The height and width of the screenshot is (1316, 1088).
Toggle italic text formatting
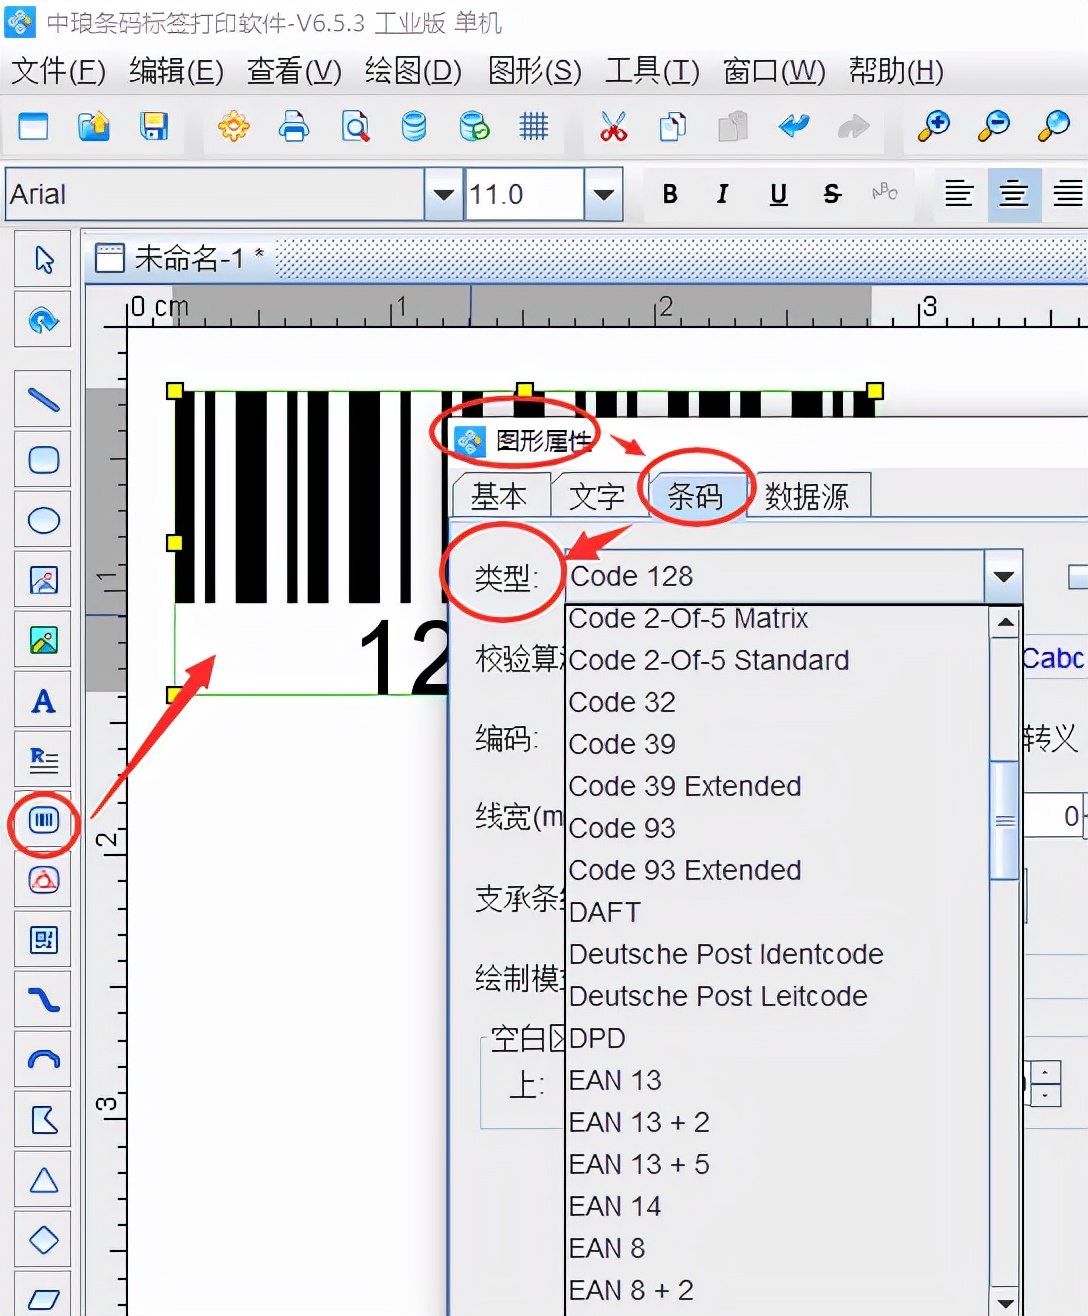pyautogui.click(x=722, y=194)
